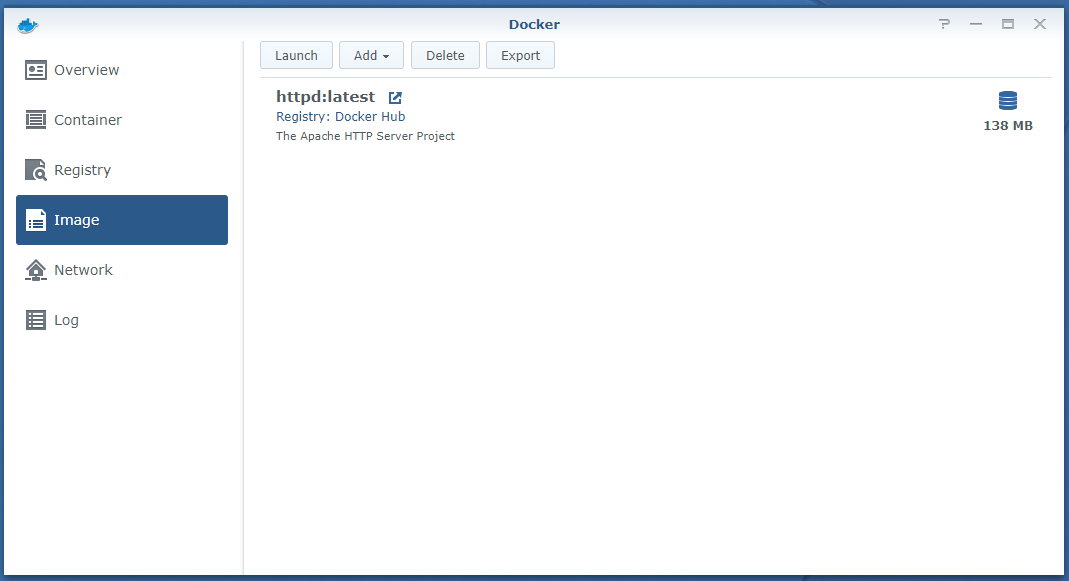Screen dimensions: 1069x581
Task: Click the Docker whale logo icon
Action: point(28,26)
